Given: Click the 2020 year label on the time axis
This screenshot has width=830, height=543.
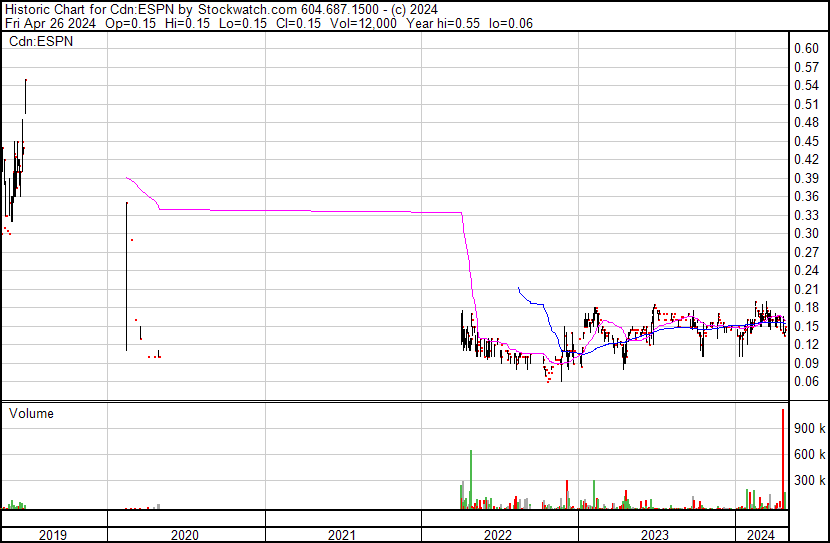Looking at the screenshot, I should click(185, 535).
